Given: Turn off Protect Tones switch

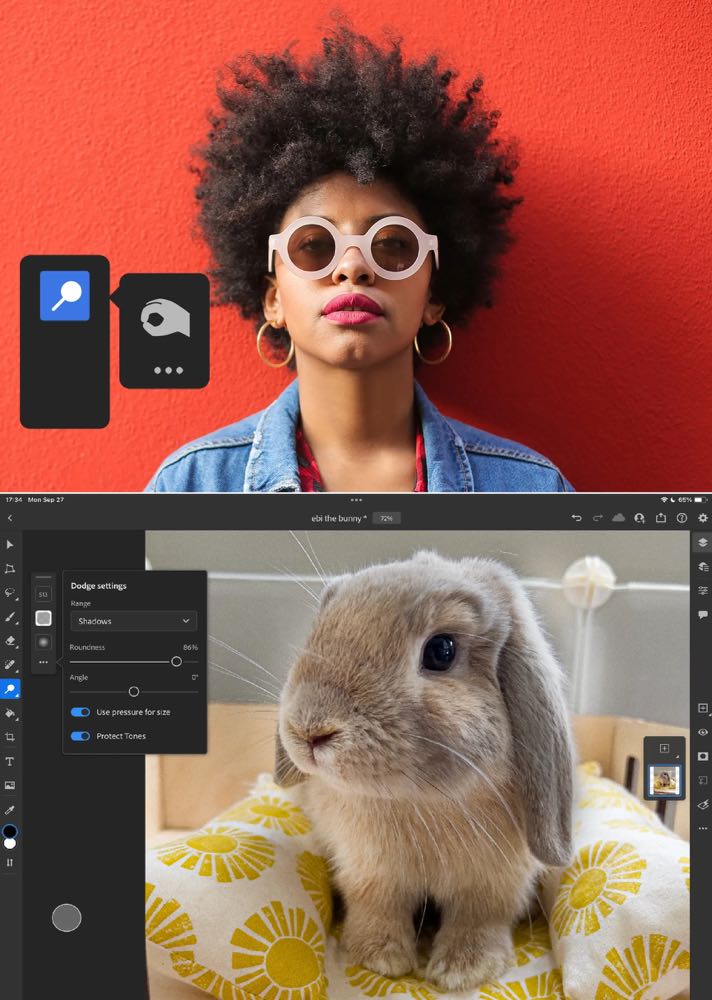Looking at the screenshot, I should 80,736.
